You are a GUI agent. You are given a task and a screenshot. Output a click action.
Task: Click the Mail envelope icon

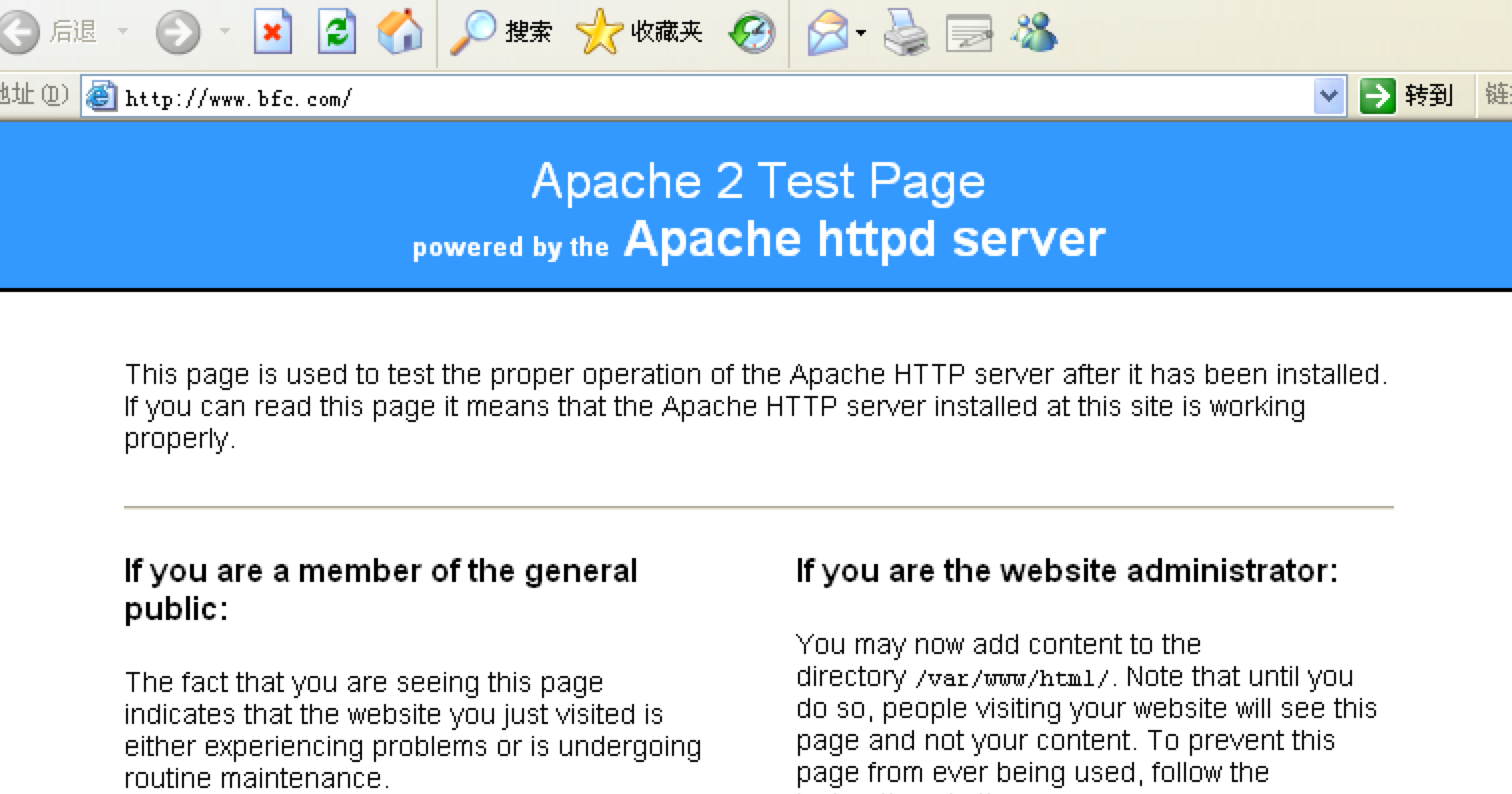827,33
